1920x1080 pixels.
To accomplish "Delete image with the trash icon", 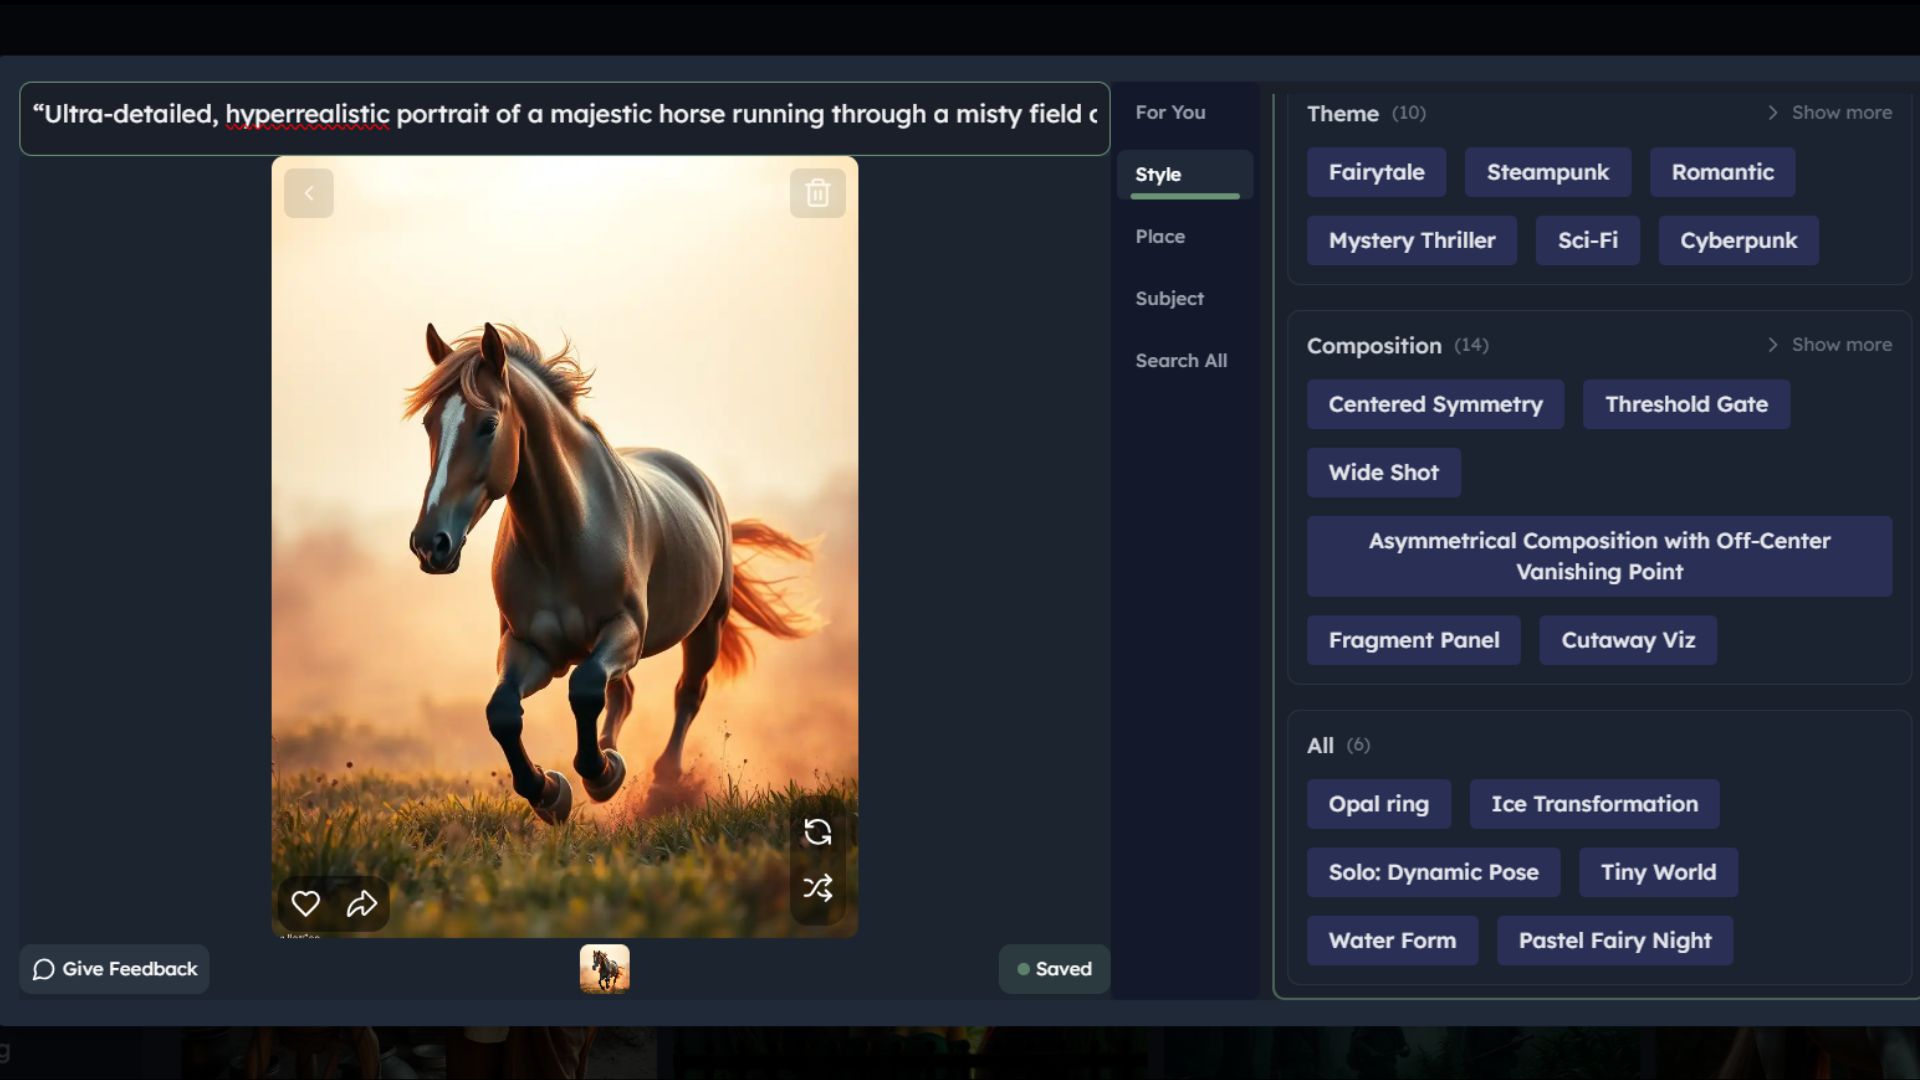I will 817,193.
